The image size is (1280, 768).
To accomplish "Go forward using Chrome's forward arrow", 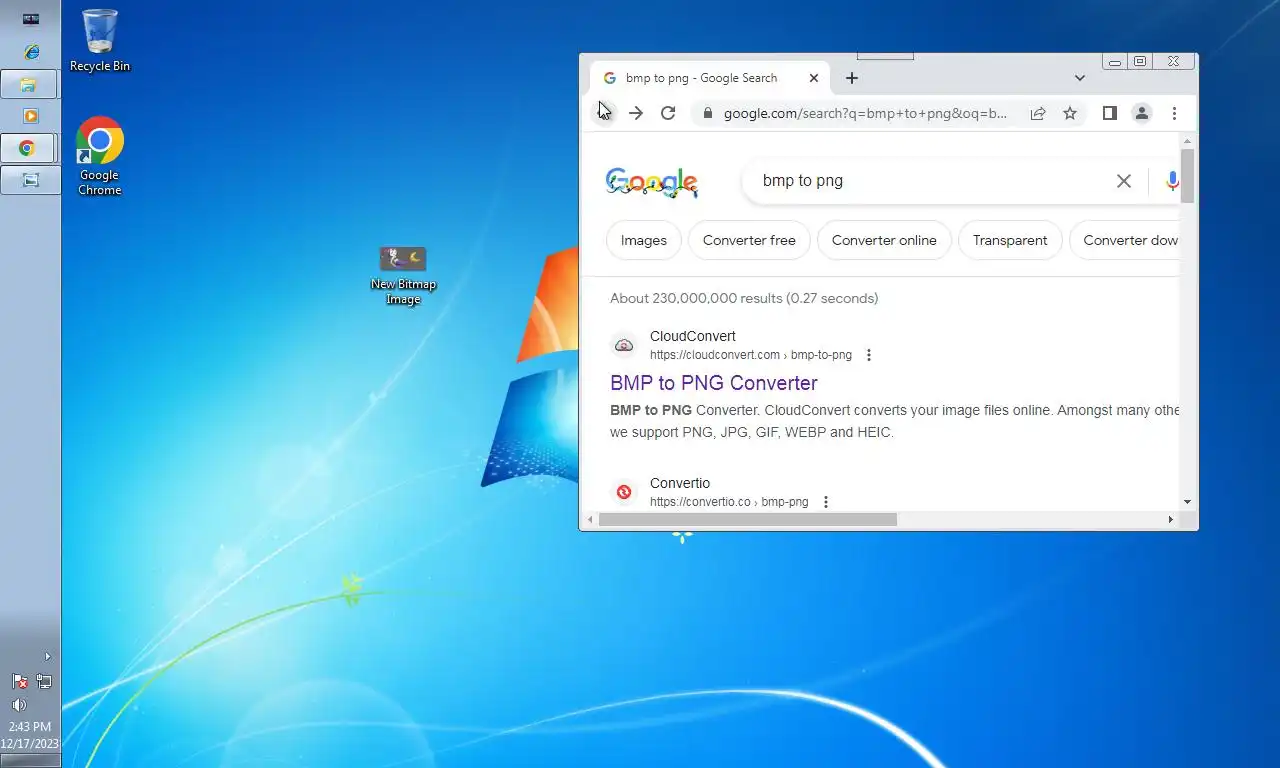I will click(x=636, y=113).
